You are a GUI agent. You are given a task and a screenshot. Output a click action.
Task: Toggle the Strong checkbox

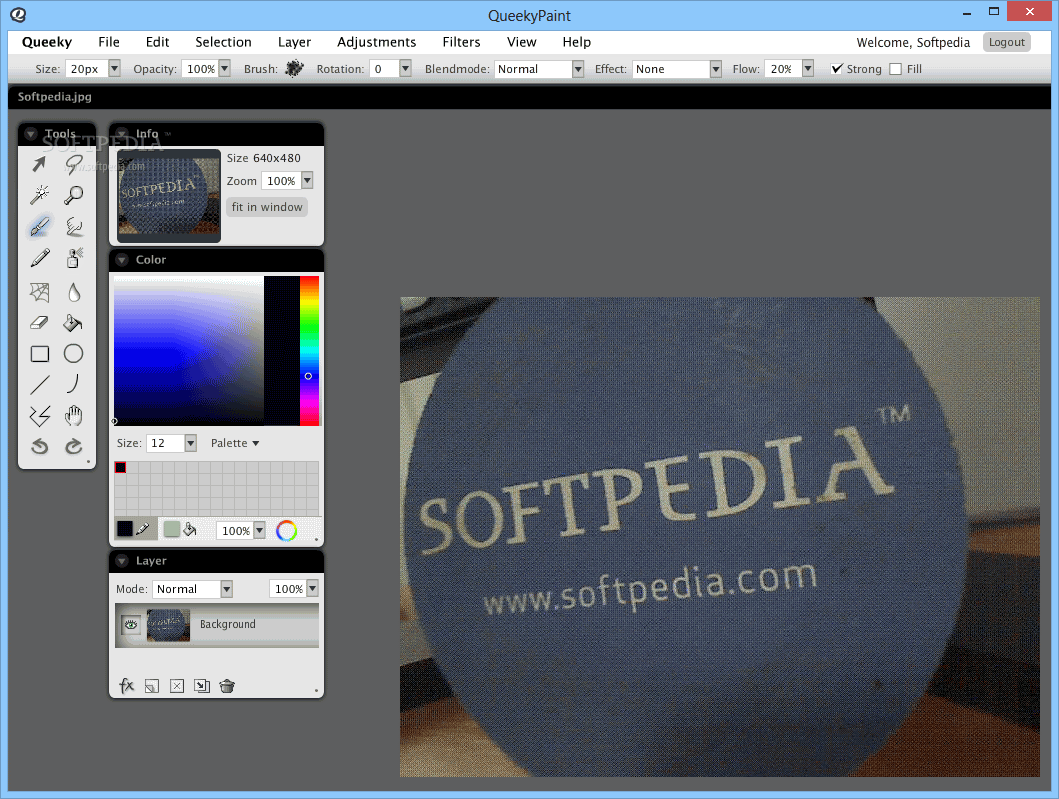837,69
